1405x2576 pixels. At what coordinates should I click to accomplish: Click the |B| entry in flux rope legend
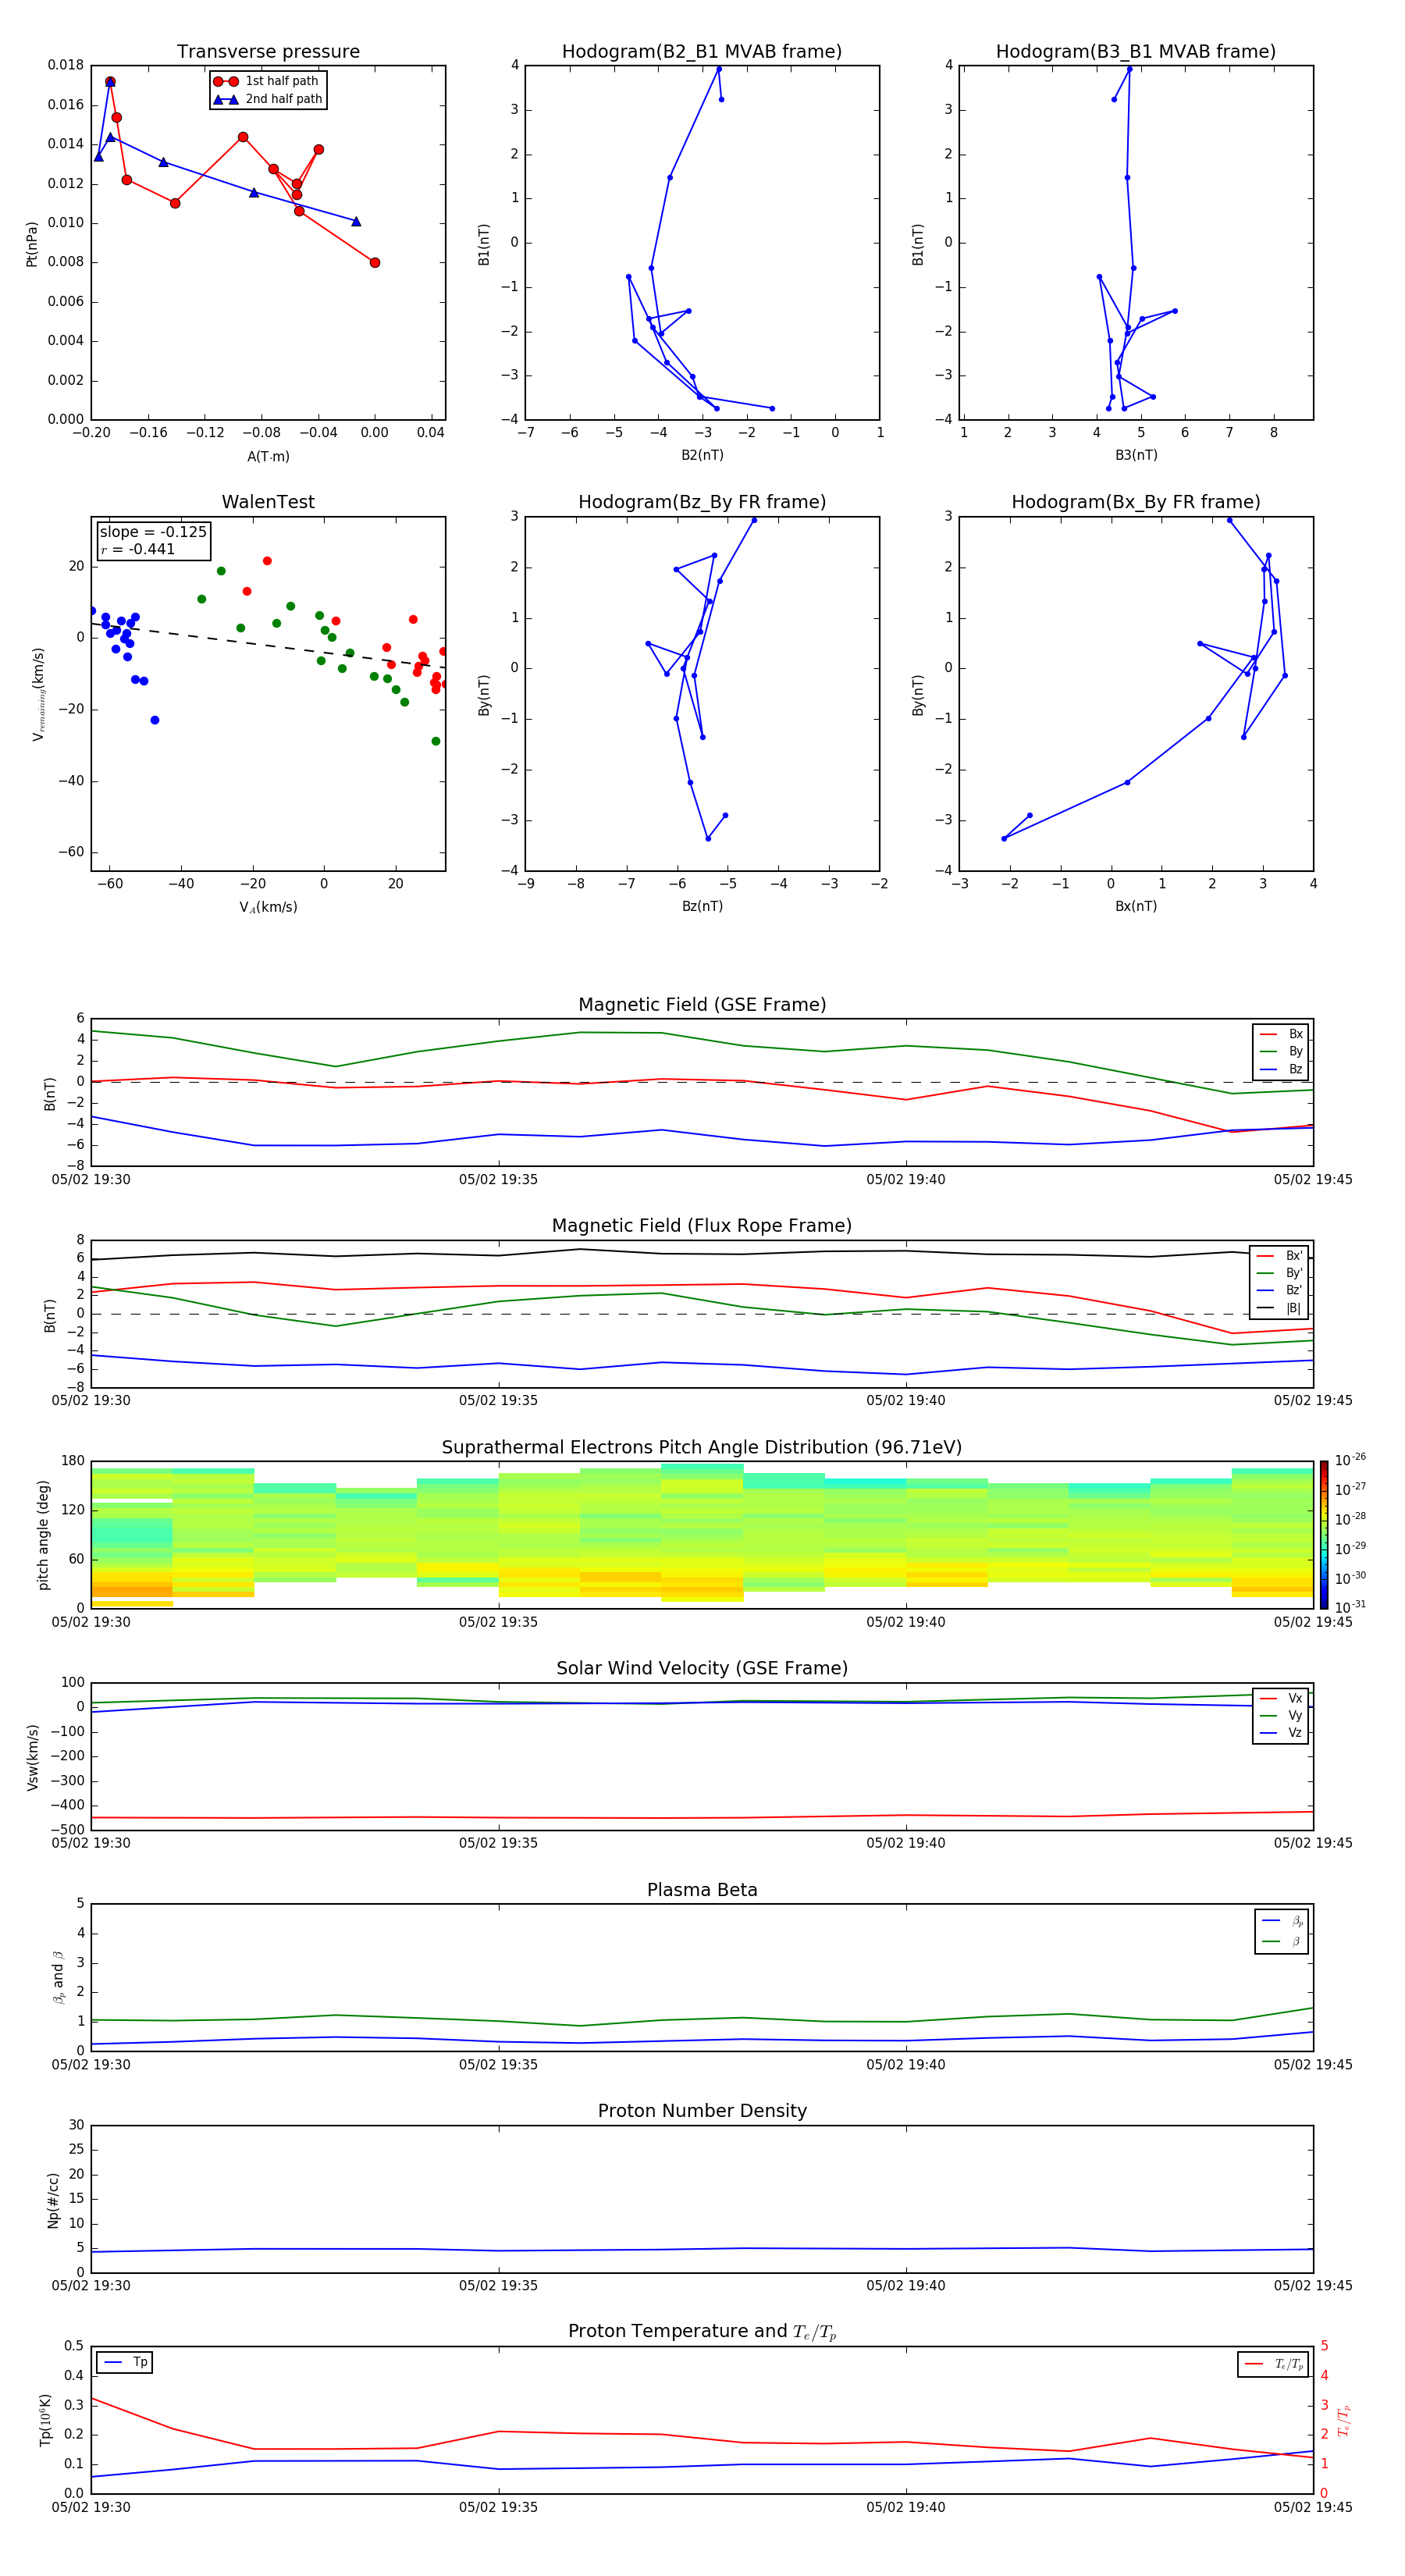pos(1280,1308)
